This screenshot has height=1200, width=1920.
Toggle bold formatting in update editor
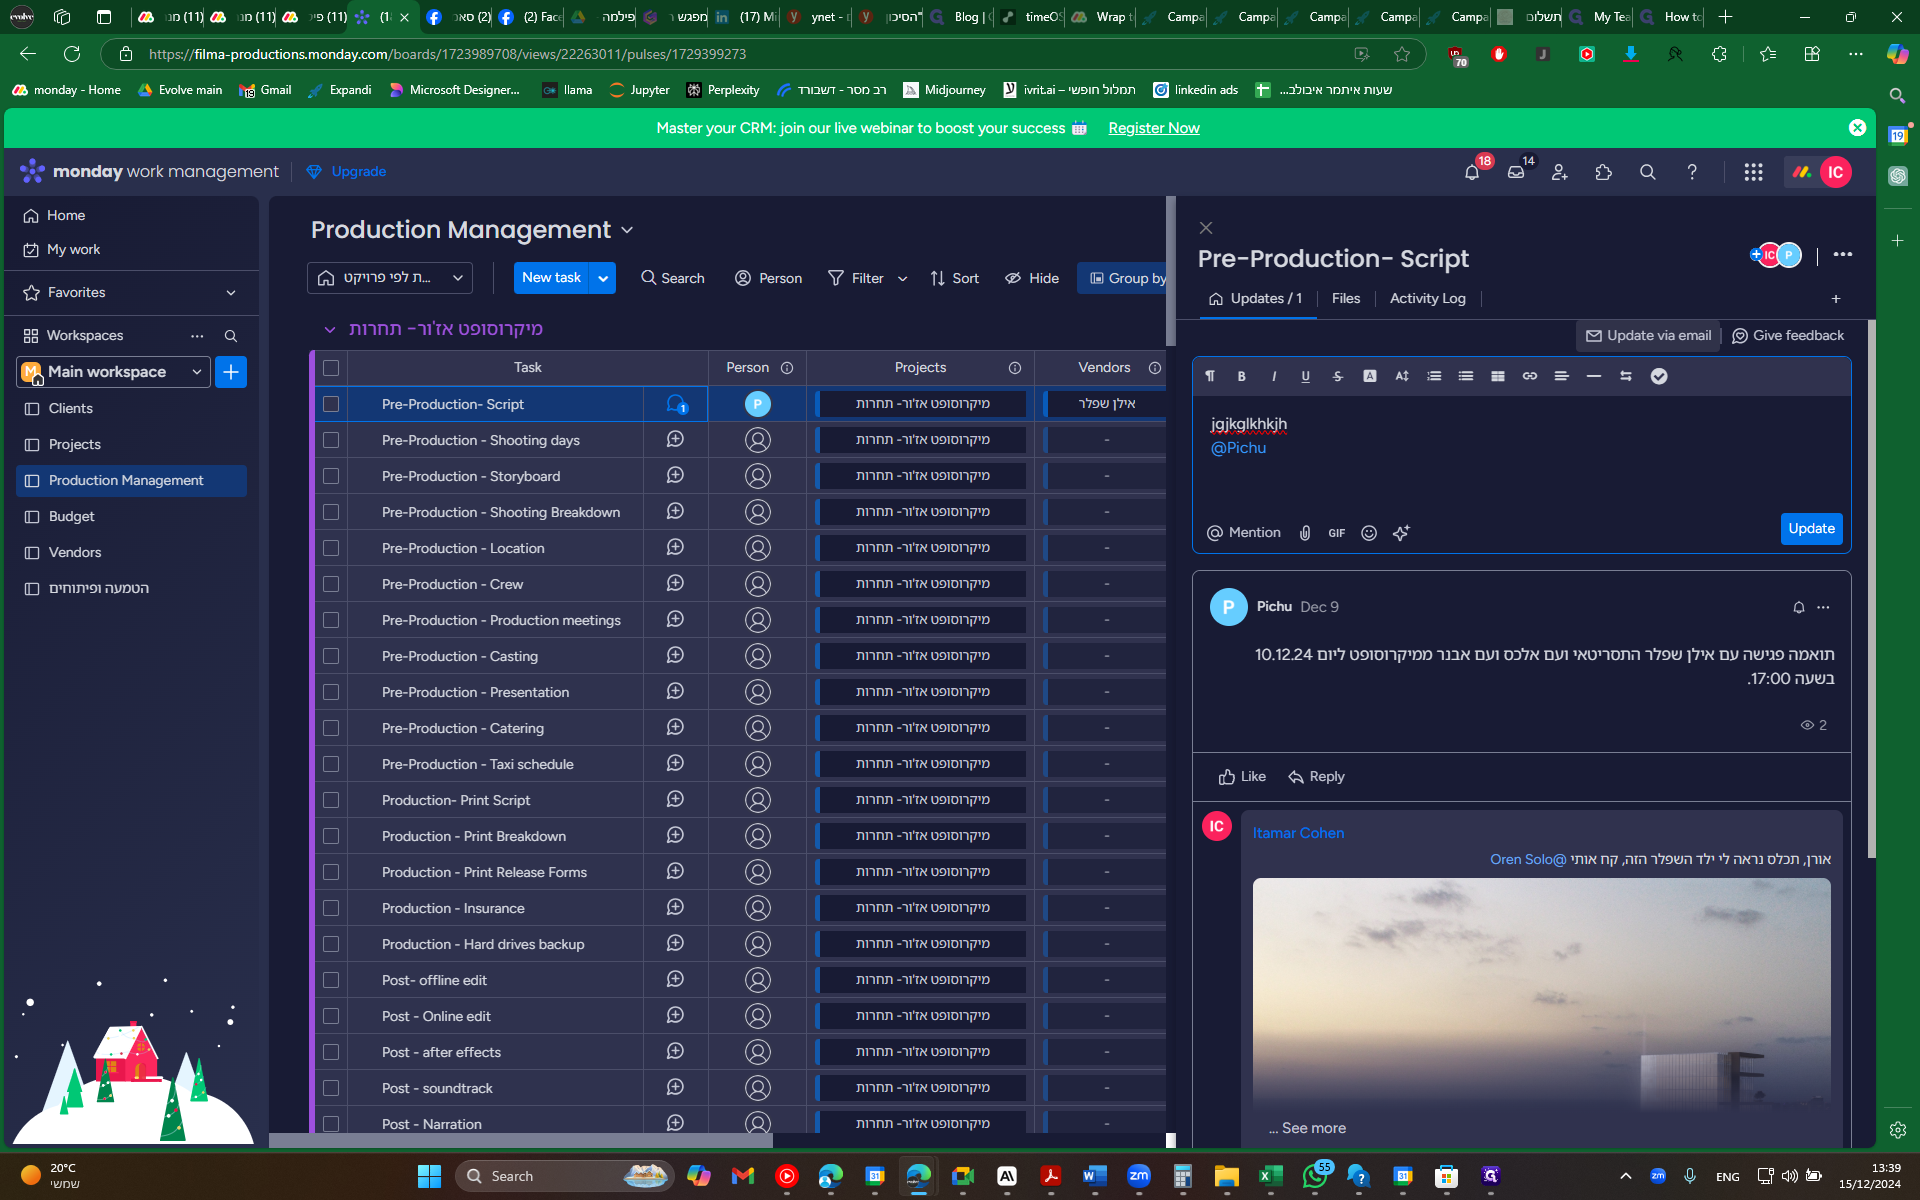[x=1241, y=376]
